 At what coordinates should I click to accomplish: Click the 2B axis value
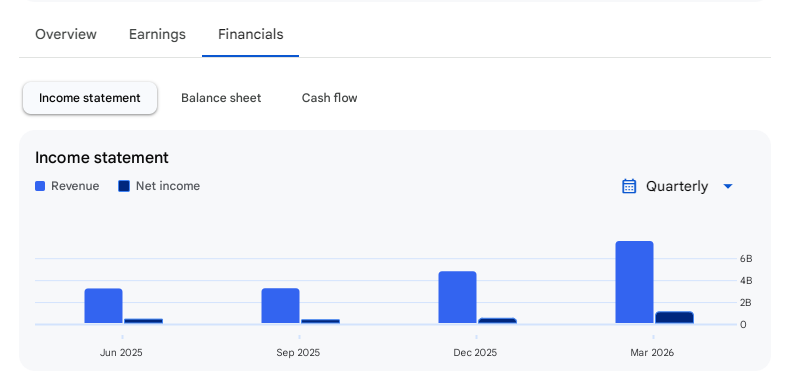pos(746,303)
